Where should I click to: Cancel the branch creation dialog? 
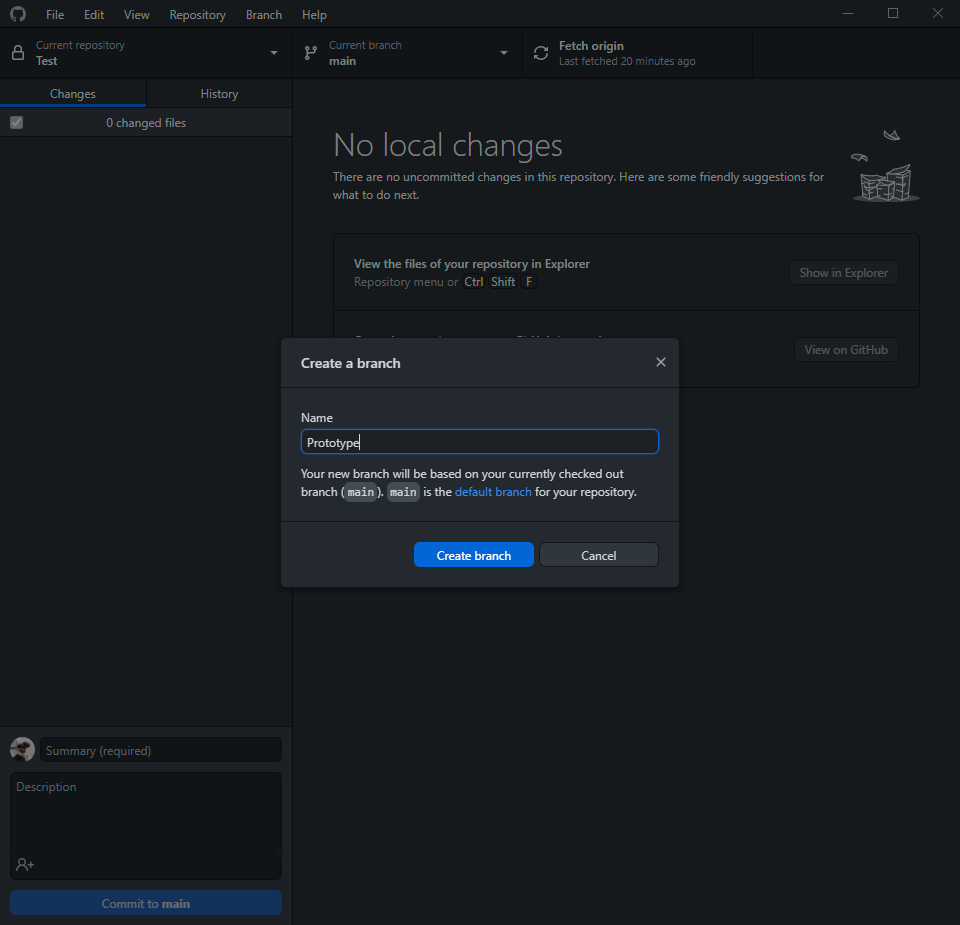[x=598, y=555]
